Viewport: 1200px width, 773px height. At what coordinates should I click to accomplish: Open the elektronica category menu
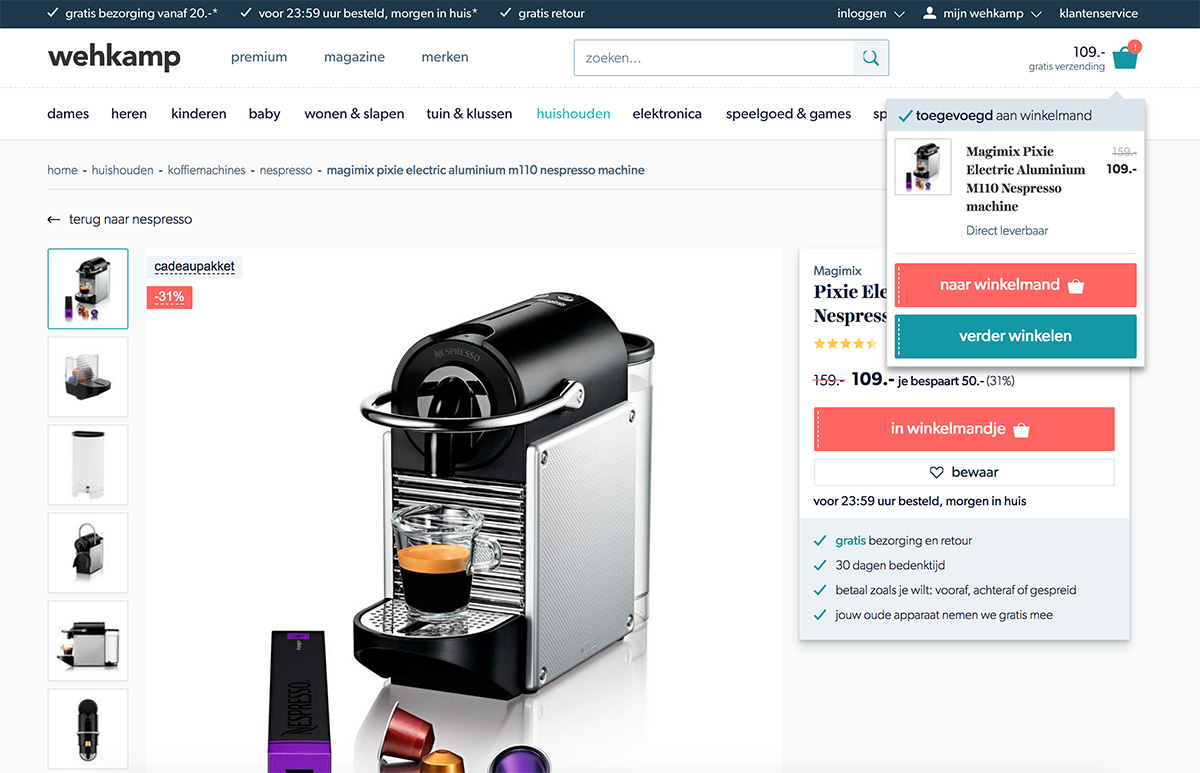click(x=667, y=114)
